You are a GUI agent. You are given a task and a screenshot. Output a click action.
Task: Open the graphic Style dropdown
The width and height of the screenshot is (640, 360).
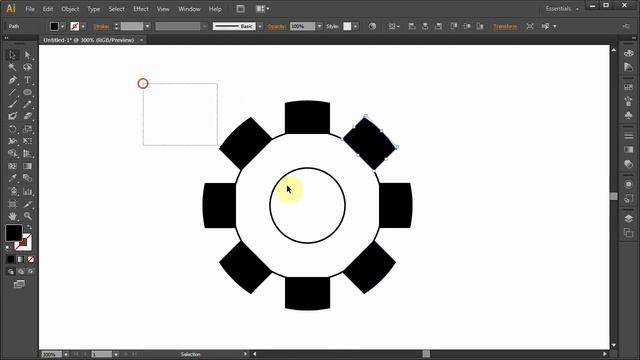point(356,26)
